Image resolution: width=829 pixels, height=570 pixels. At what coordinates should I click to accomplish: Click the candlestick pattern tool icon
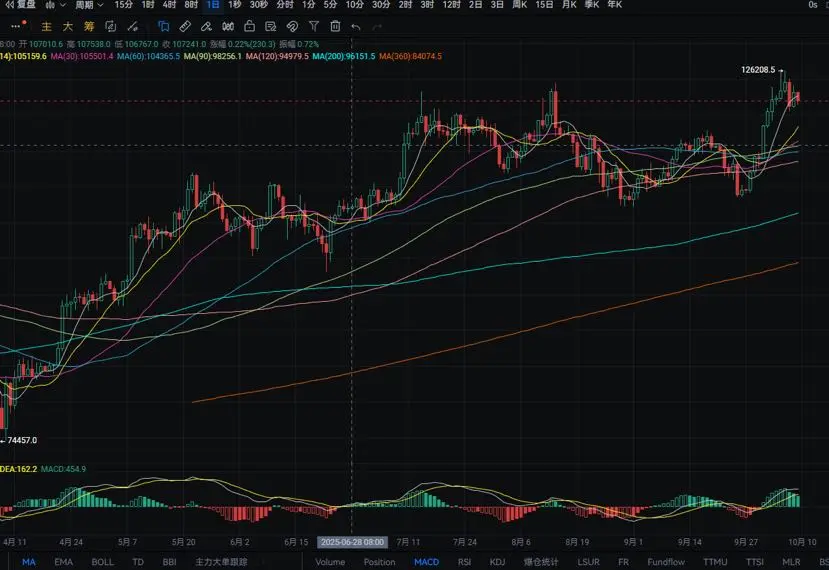tap(228, 26)
